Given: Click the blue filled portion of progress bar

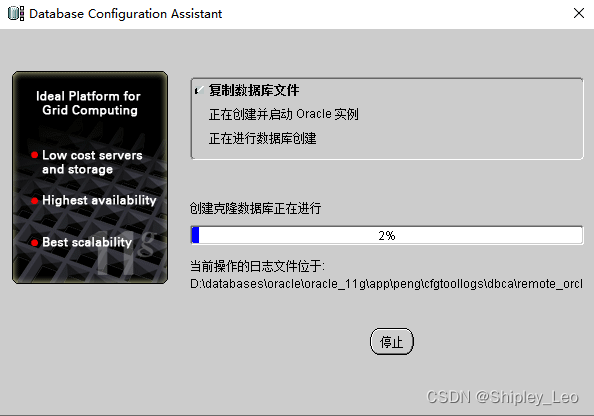Looking at the screenshot, I should [195, 235].
